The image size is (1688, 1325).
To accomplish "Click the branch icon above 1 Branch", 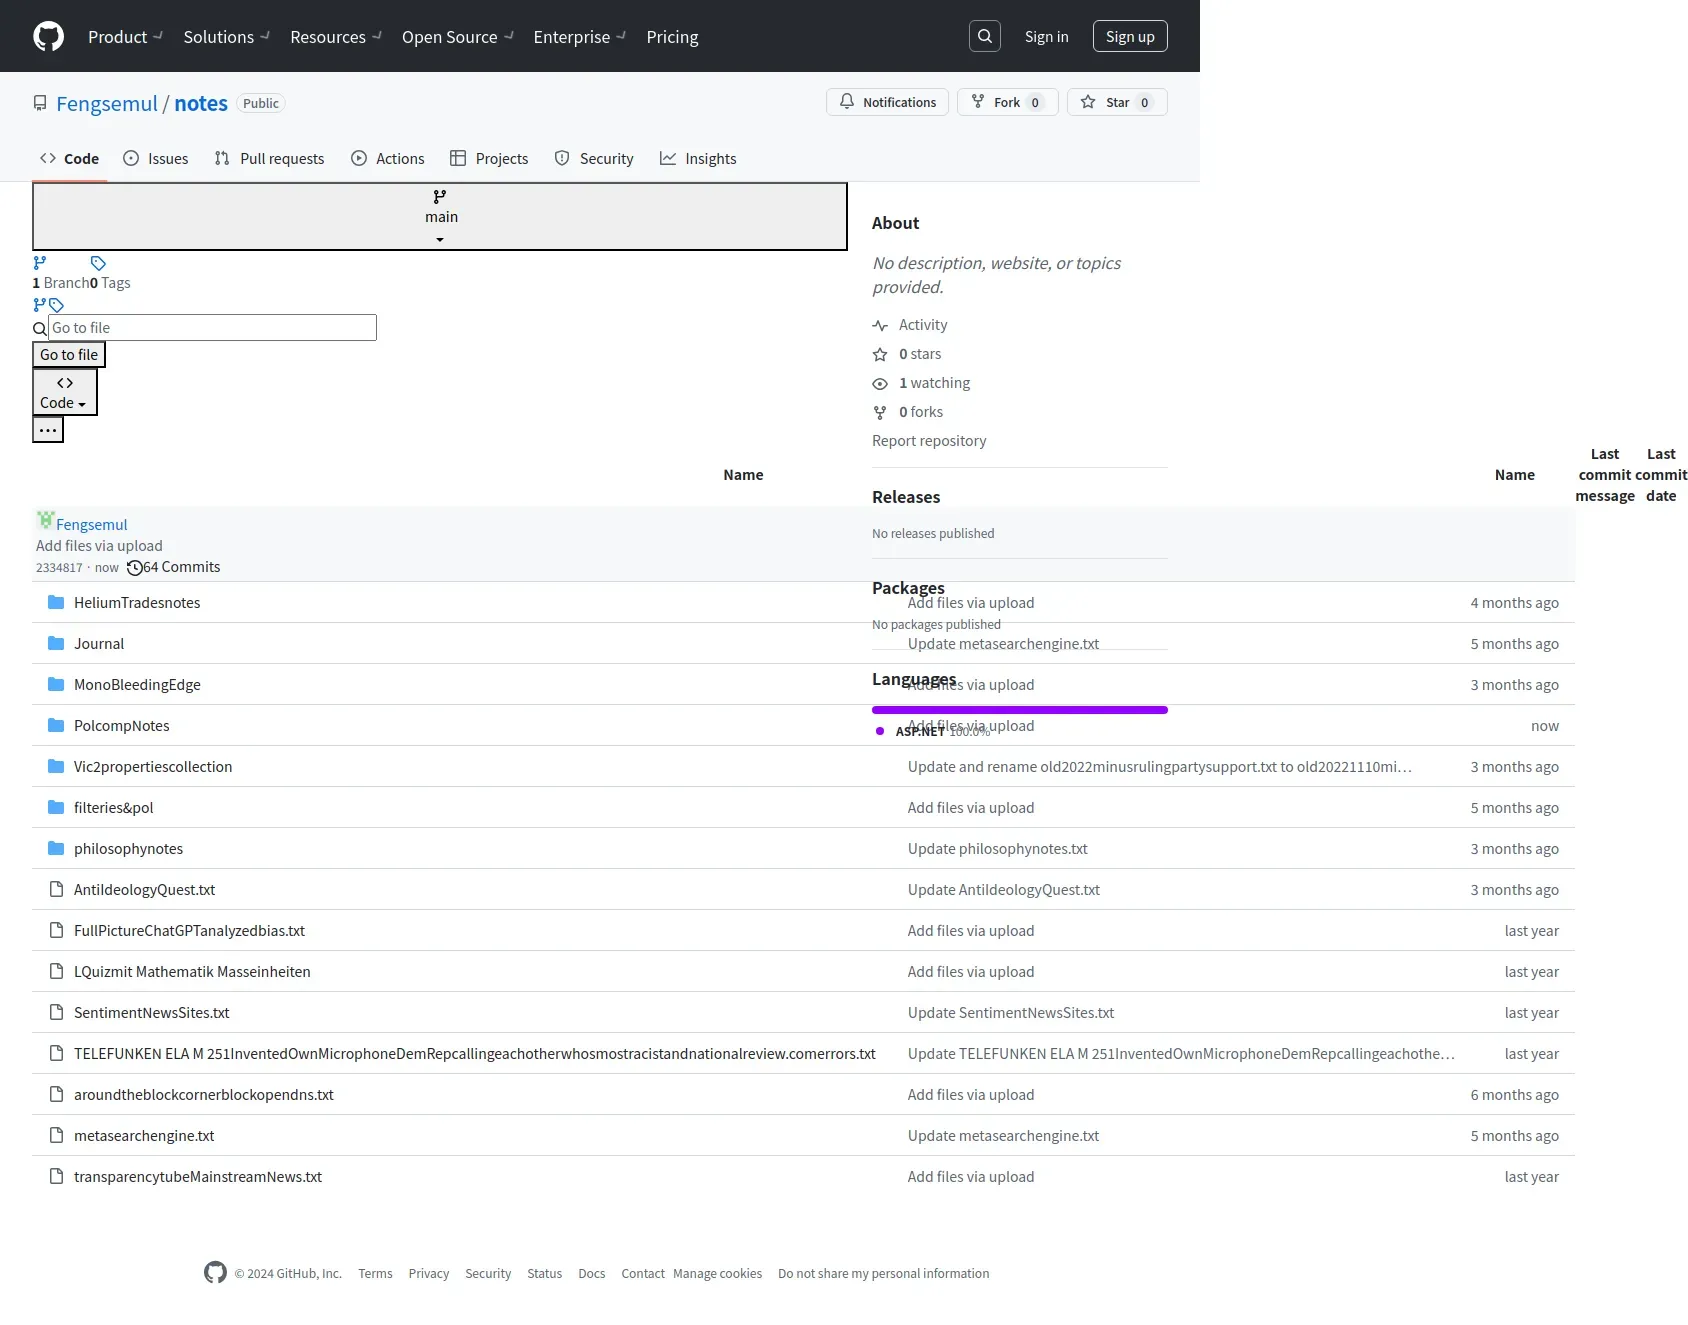I will coord(40,263).
